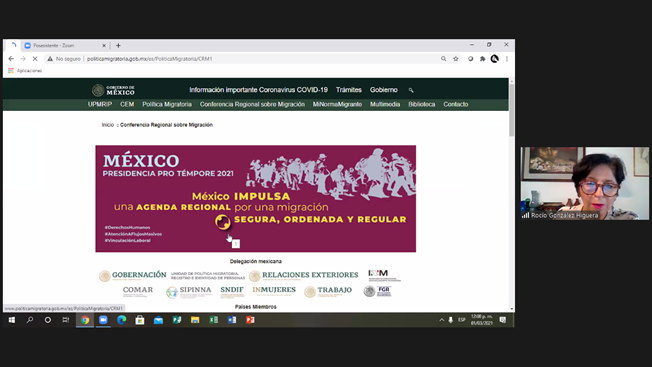
Task: Stop page loading with X button
Action: (x=35, y=59)
